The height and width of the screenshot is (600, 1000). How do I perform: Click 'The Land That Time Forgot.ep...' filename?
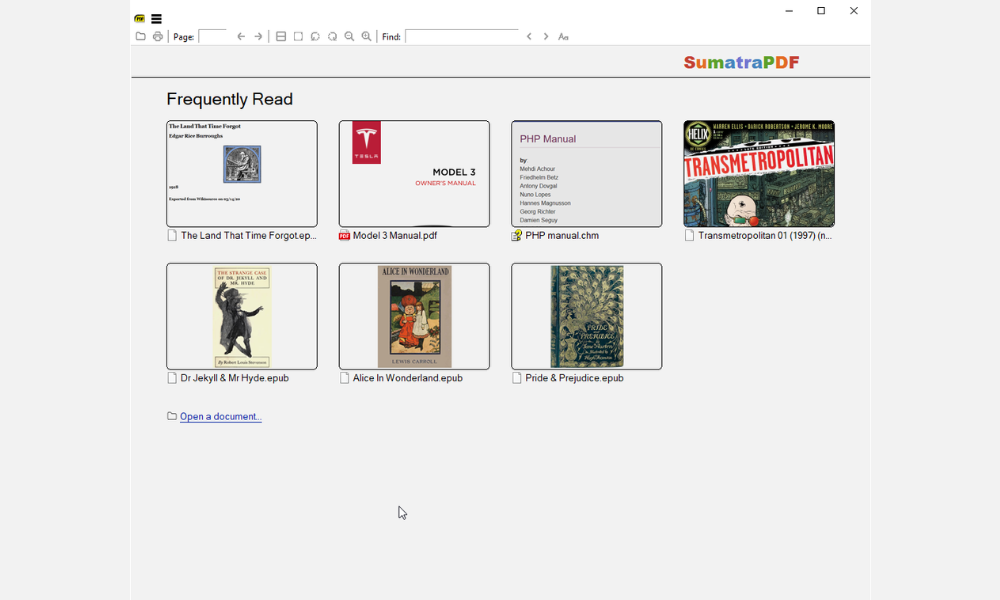[x=249, y=235]
